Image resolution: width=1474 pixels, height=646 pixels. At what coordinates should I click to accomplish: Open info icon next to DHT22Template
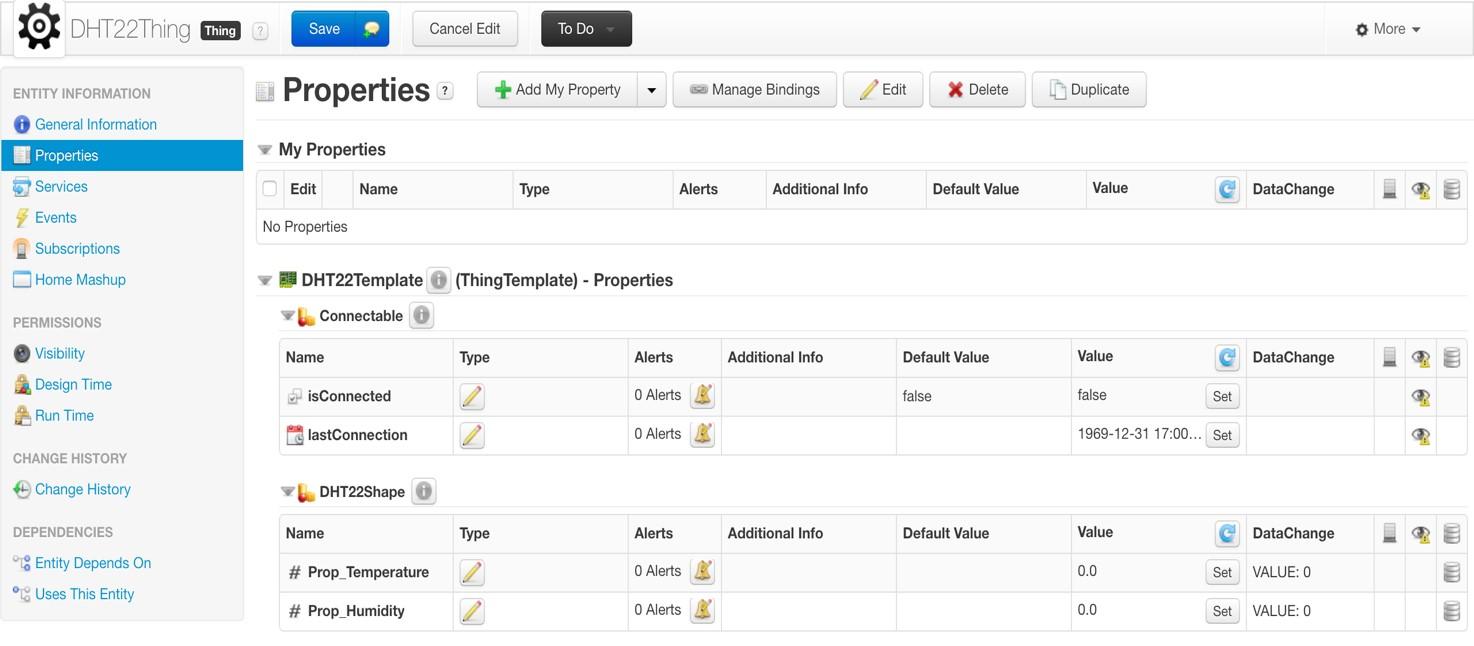click(x=438, y=280)
